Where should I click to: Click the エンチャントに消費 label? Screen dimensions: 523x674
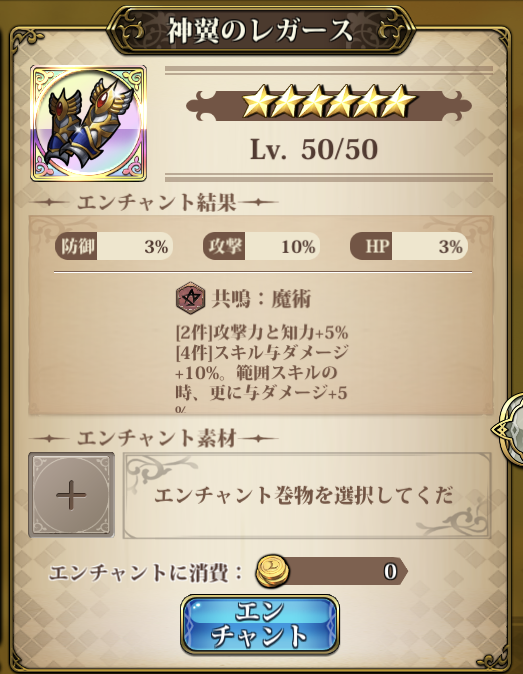coord(146,573)
